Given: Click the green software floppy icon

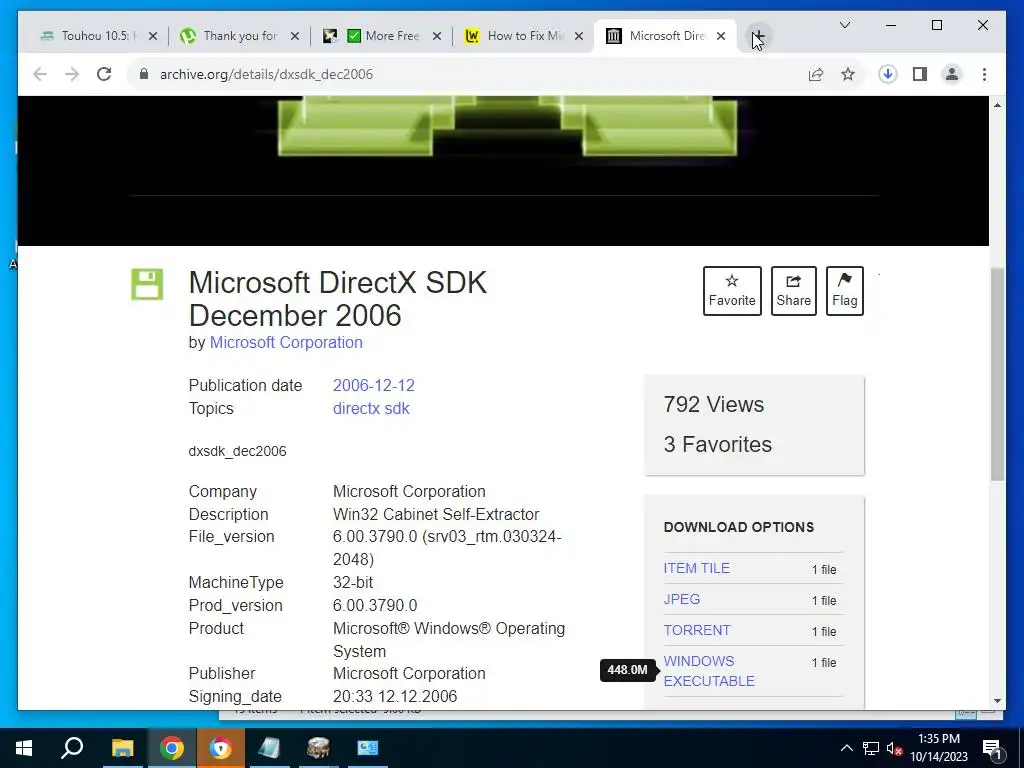Looking at the screenshot, I should 147,284.
